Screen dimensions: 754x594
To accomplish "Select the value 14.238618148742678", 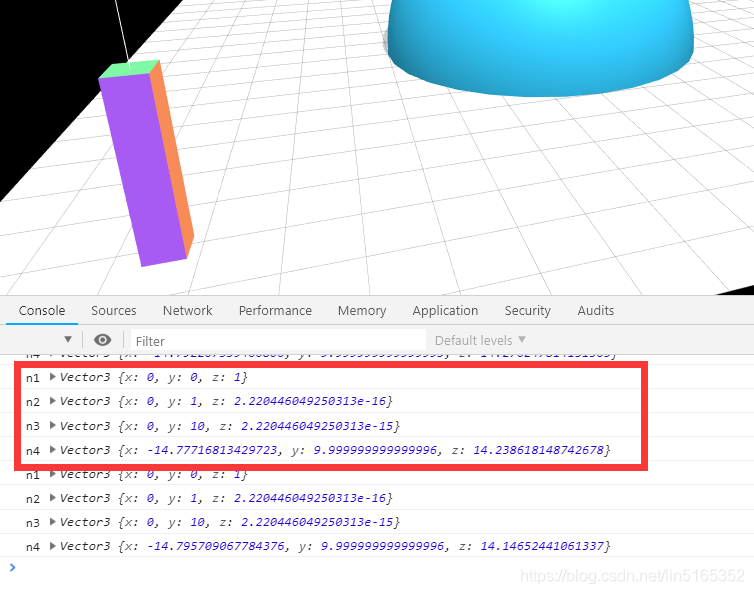I will 538,450.
